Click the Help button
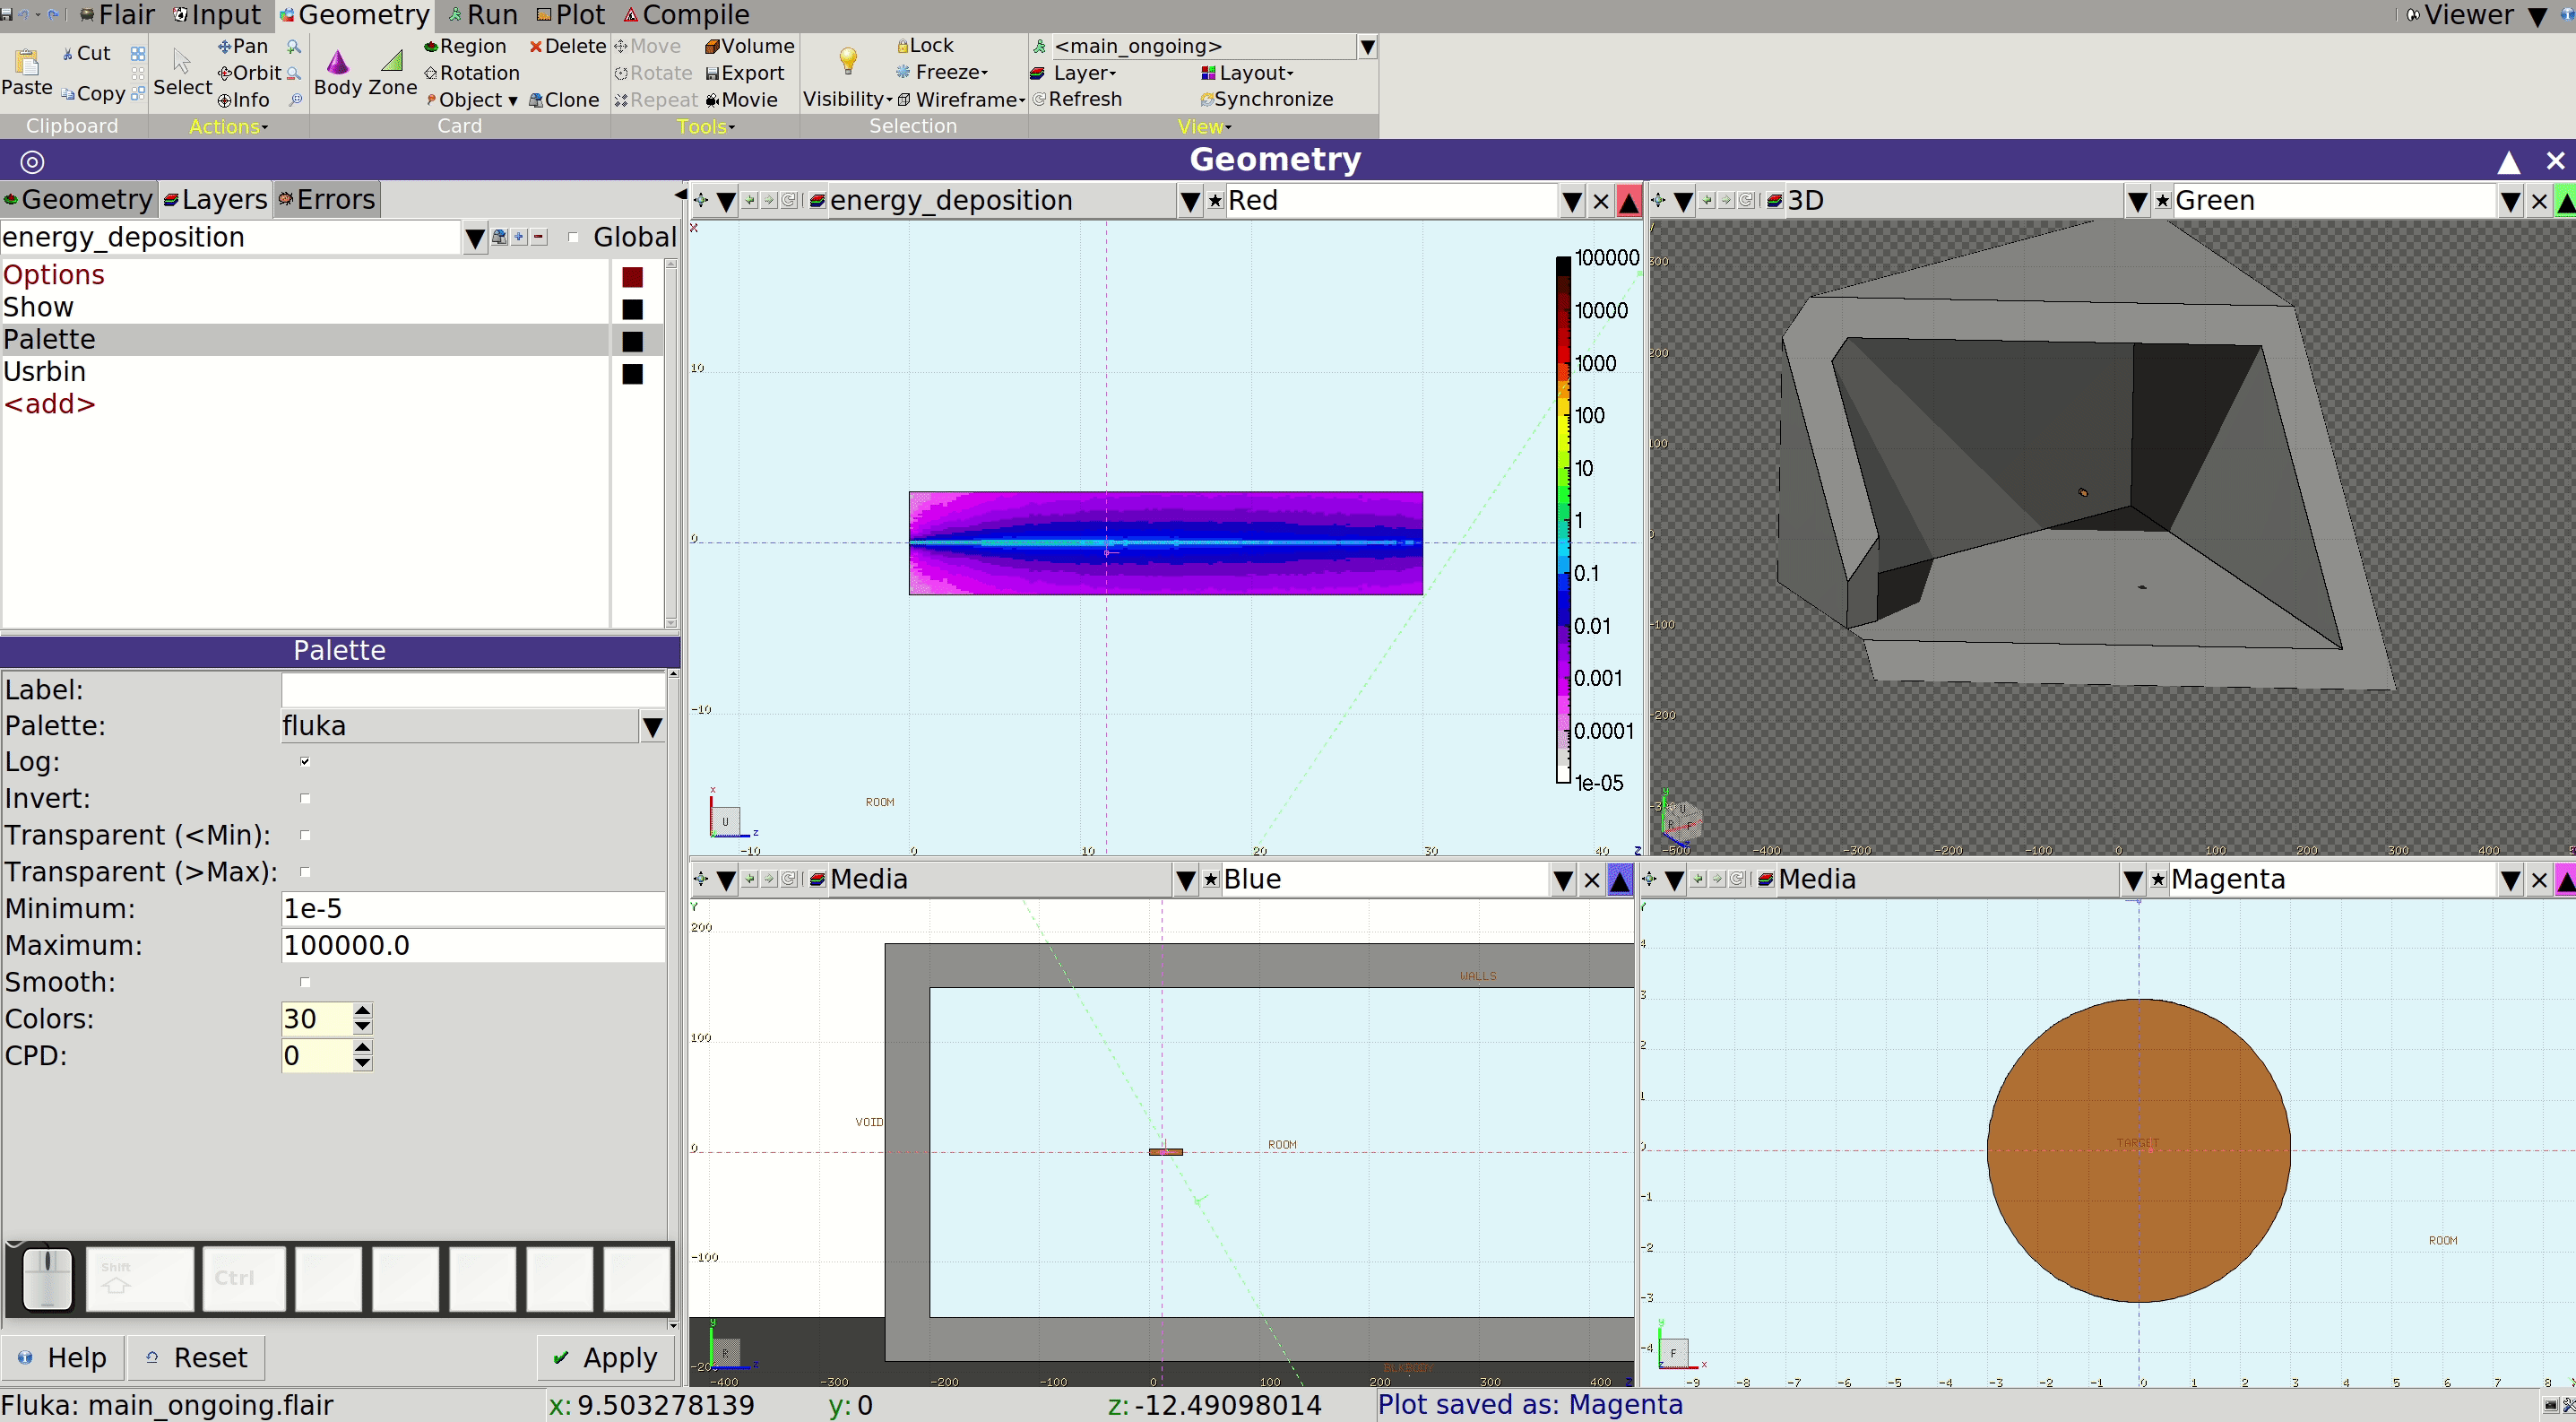This screenshot has height=1422, width=2576. coord(62,1357)
